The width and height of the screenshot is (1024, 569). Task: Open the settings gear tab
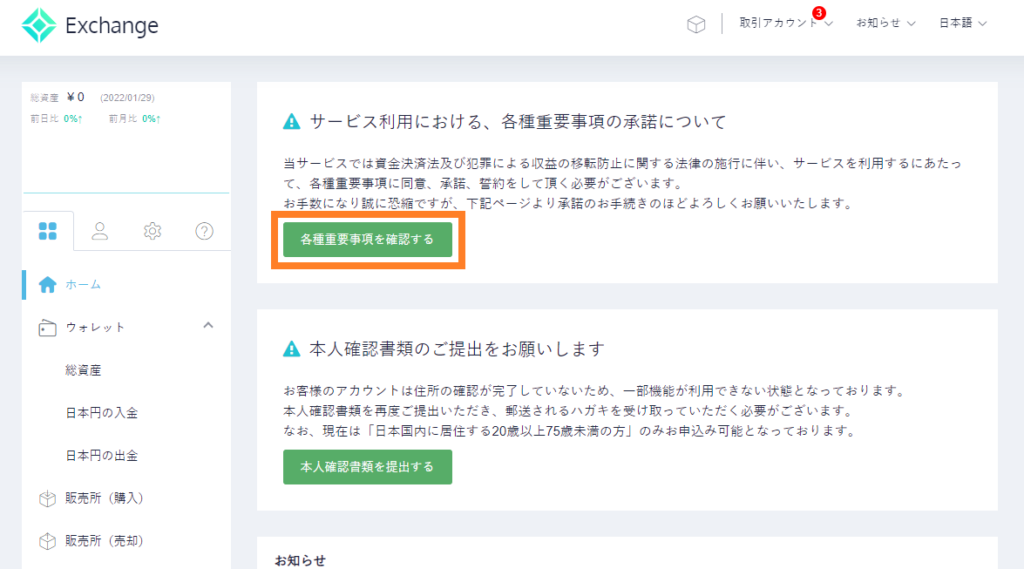(x=152, y=231)
